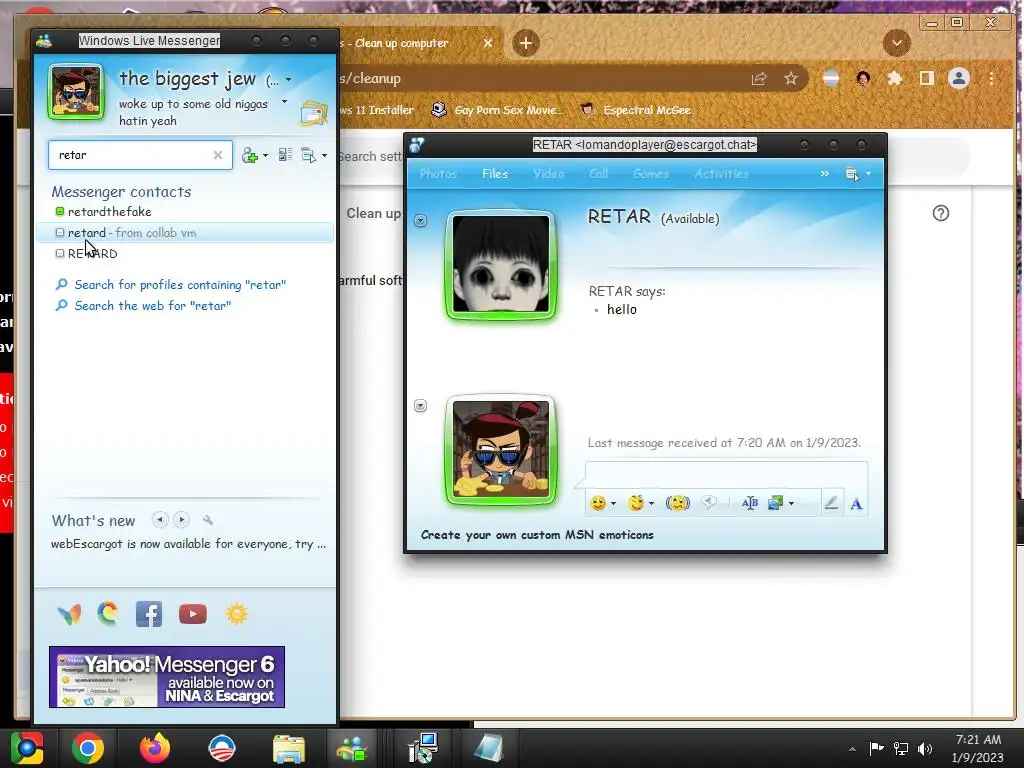Open Chrome from taskbar

[88, 748]
